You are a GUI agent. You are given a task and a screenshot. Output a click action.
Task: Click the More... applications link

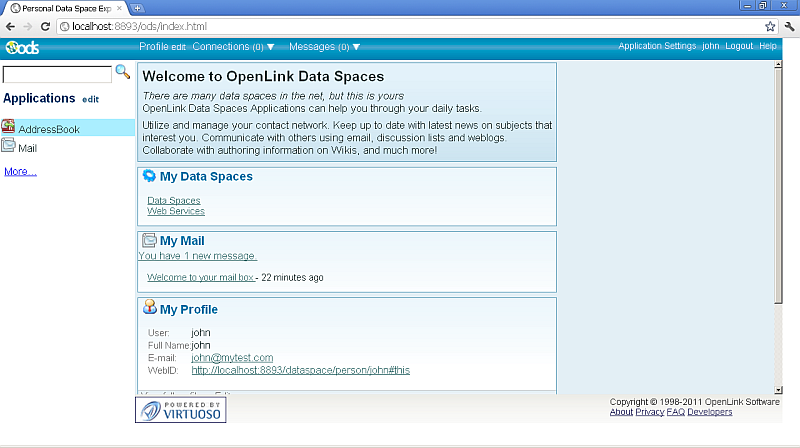coord(20,172)
